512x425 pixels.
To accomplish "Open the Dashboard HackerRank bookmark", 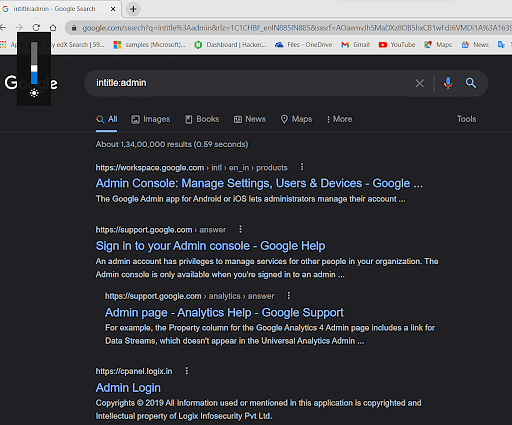I will click(x=231, y=45).
